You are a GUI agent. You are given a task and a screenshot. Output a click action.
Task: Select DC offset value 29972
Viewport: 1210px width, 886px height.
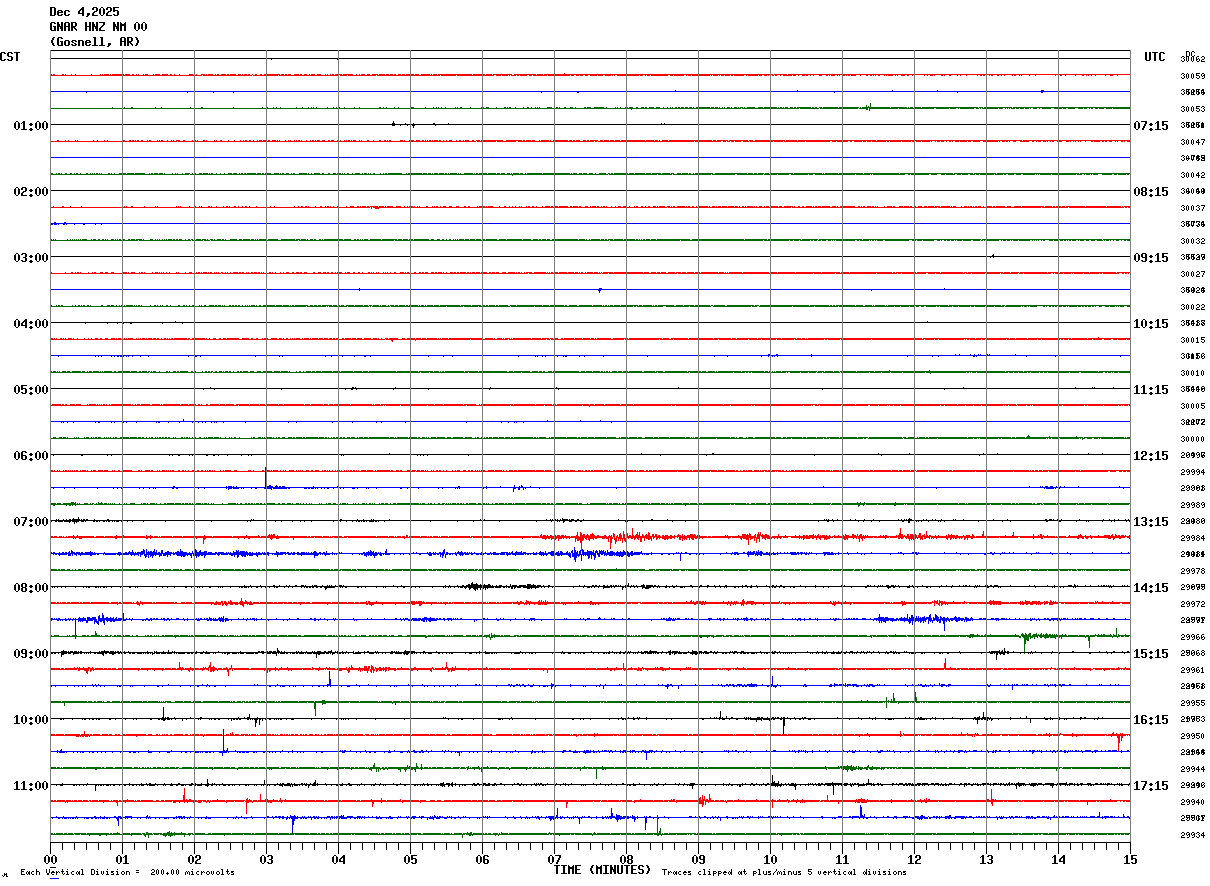point(1192,604)
